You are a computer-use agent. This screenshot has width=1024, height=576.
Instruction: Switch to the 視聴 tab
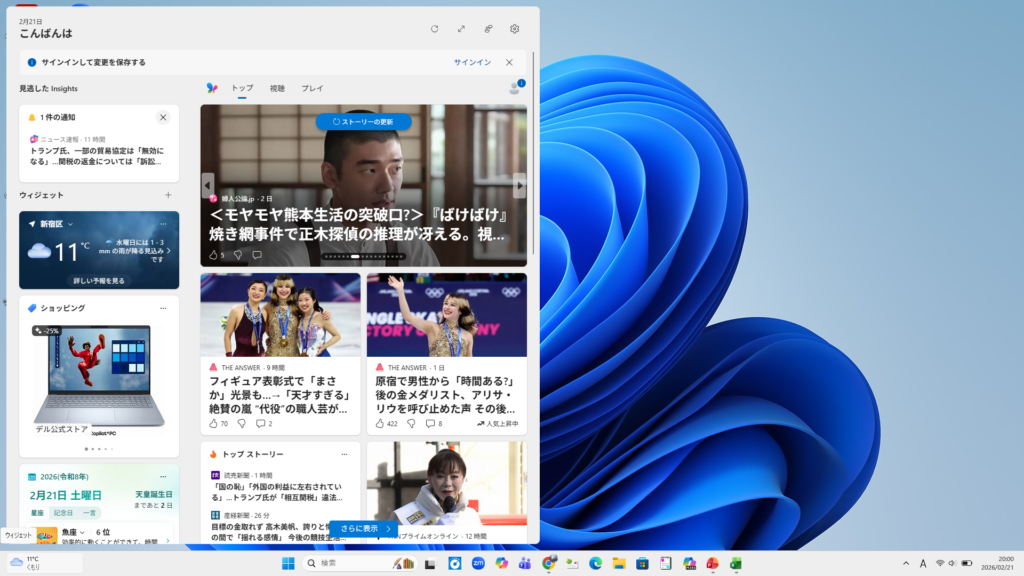pyautogui.click(x=277, y=89)
